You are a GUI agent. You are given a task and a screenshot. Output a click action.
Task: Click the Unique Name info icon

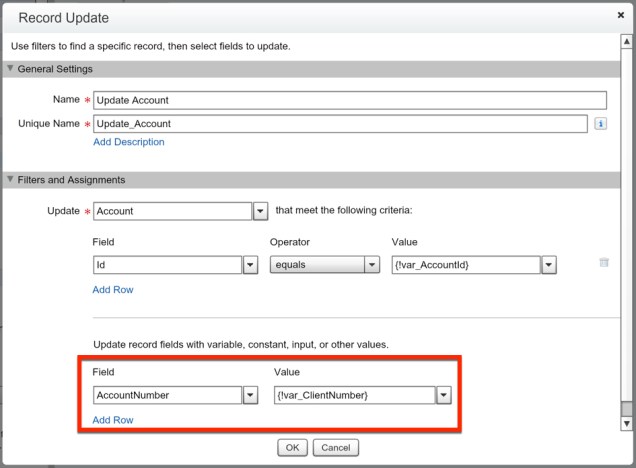[x=601, y=124]
